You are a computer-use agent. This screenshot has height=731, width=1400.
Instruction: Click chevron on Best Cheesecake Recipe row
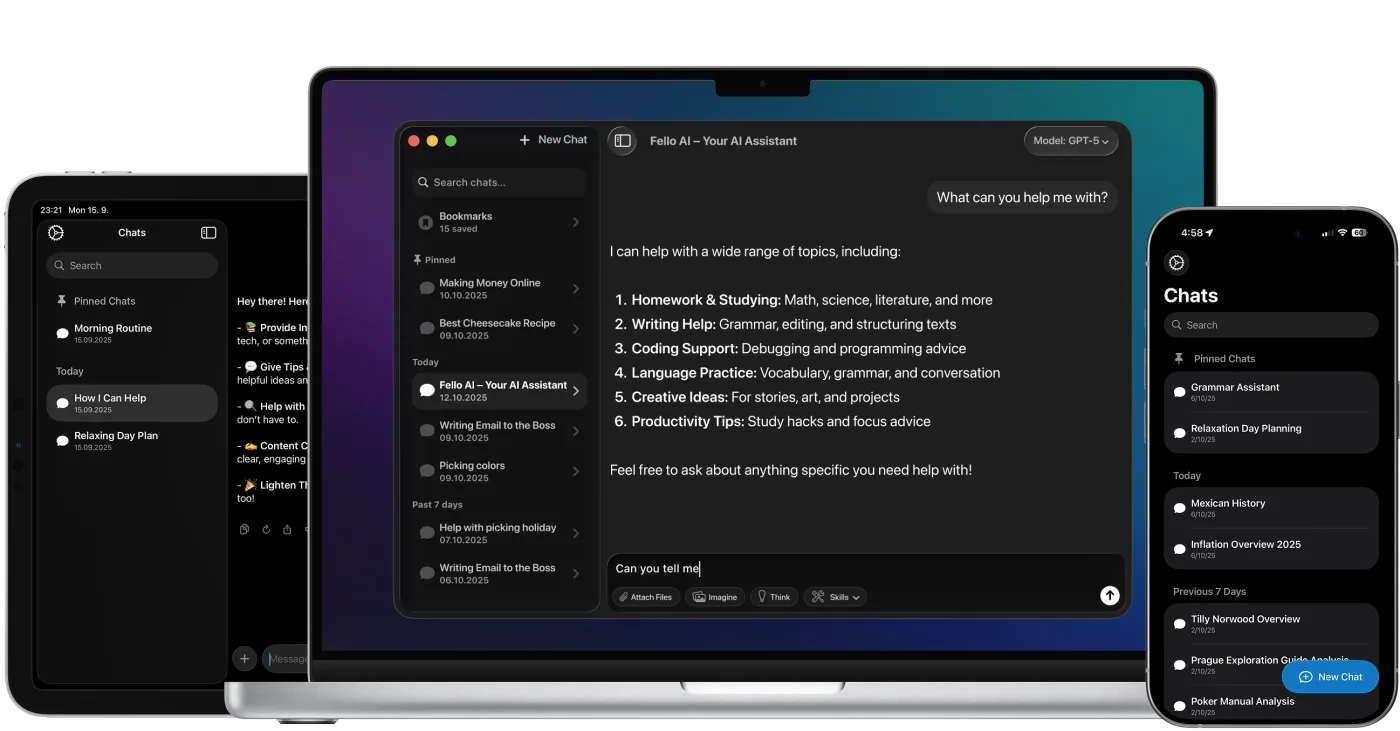point(576,329)
